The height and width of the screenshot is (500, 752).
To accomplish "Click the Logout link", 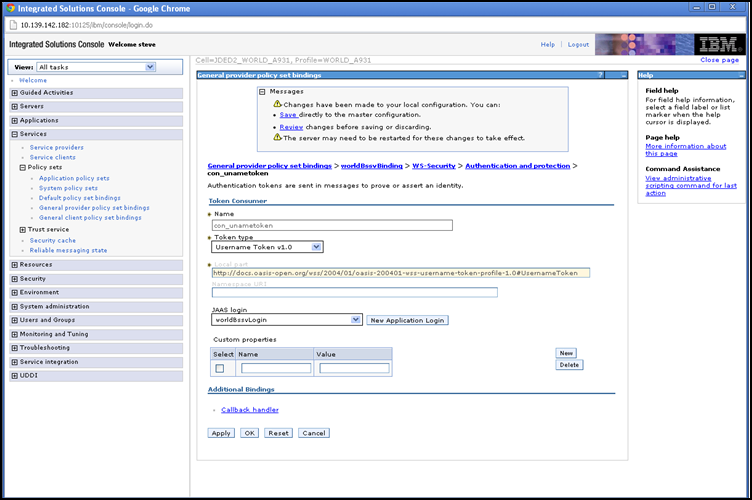I will pos(578,45).
